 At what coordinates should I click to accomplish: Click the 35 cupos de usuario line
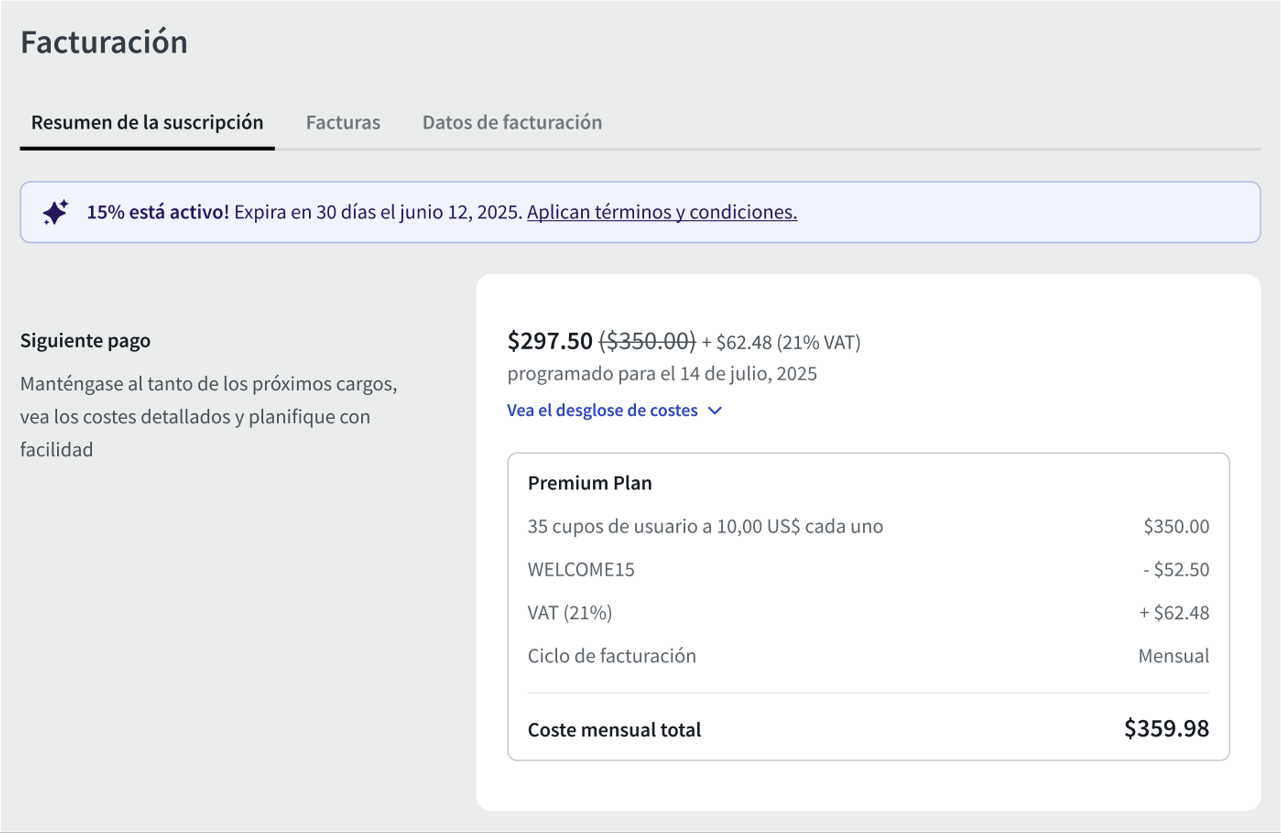click(x=705, y=526)
